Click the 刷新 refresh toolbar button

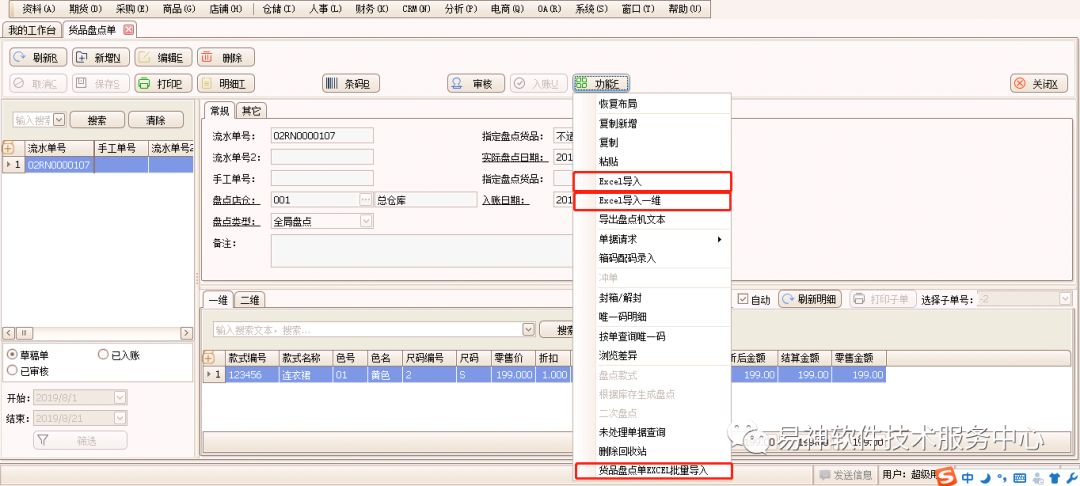(x=38, y=58)
